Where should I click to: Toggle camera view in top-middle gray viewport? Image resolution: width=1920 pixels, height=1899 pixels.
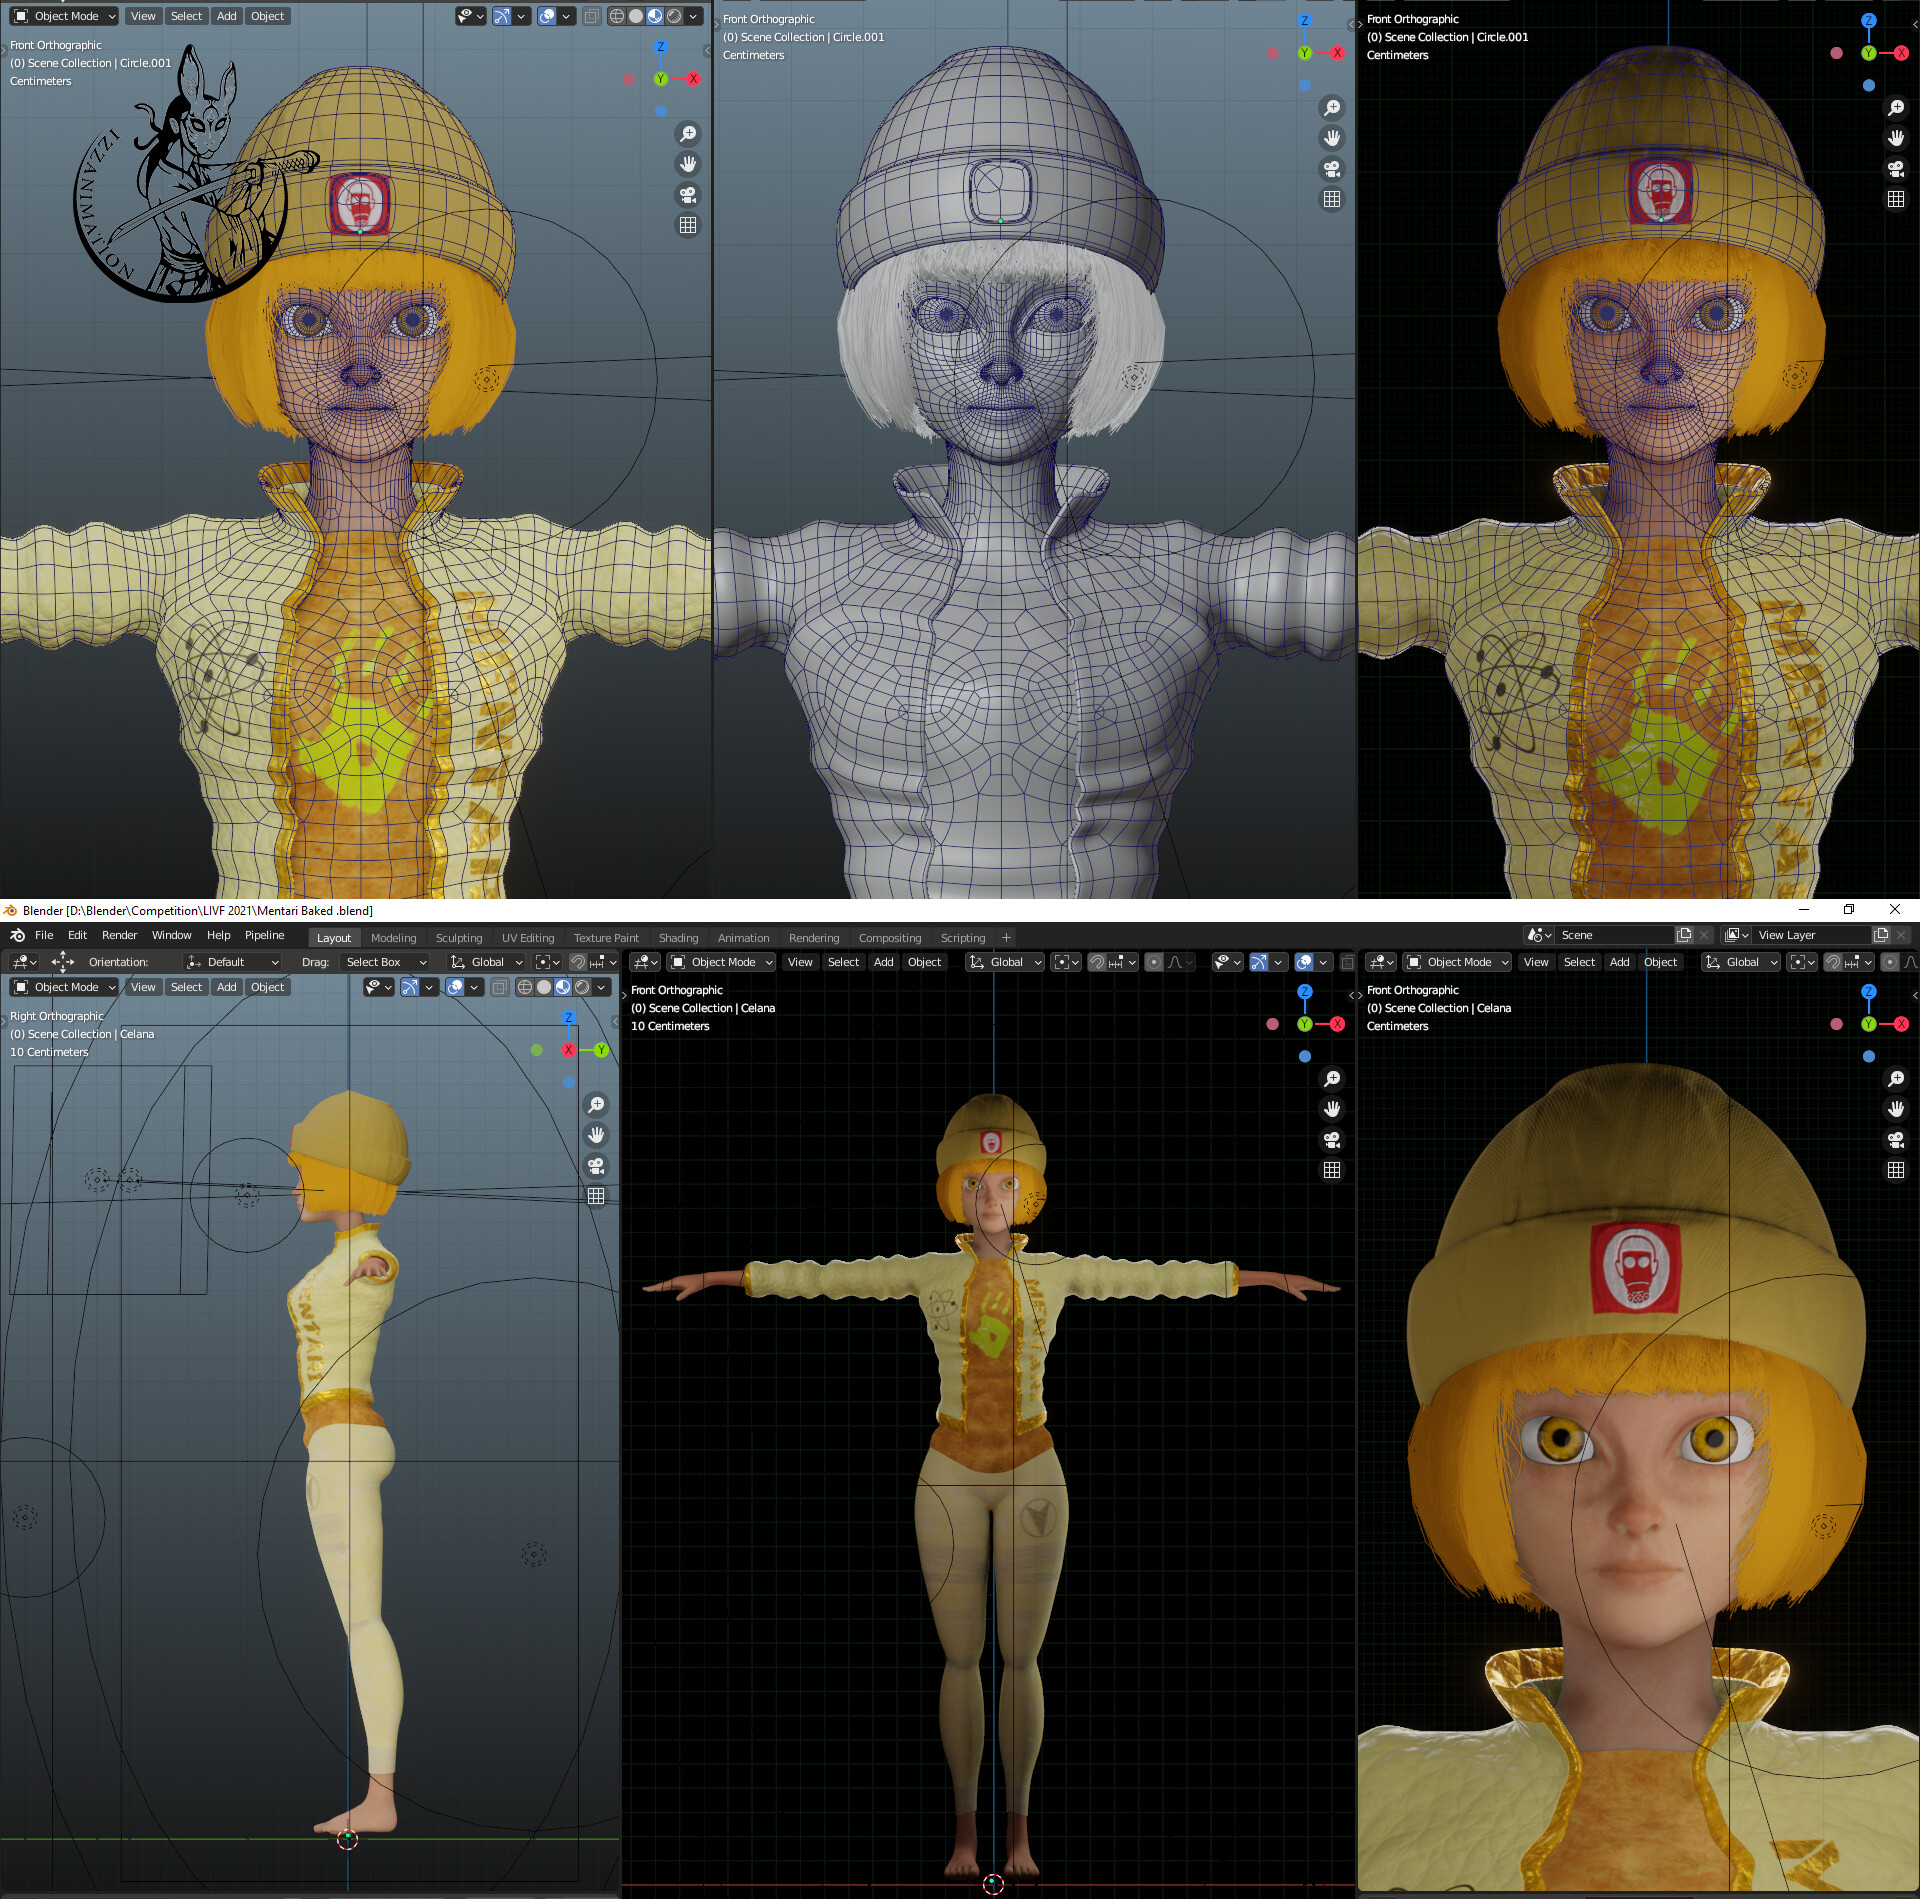tap(1332, 168)
